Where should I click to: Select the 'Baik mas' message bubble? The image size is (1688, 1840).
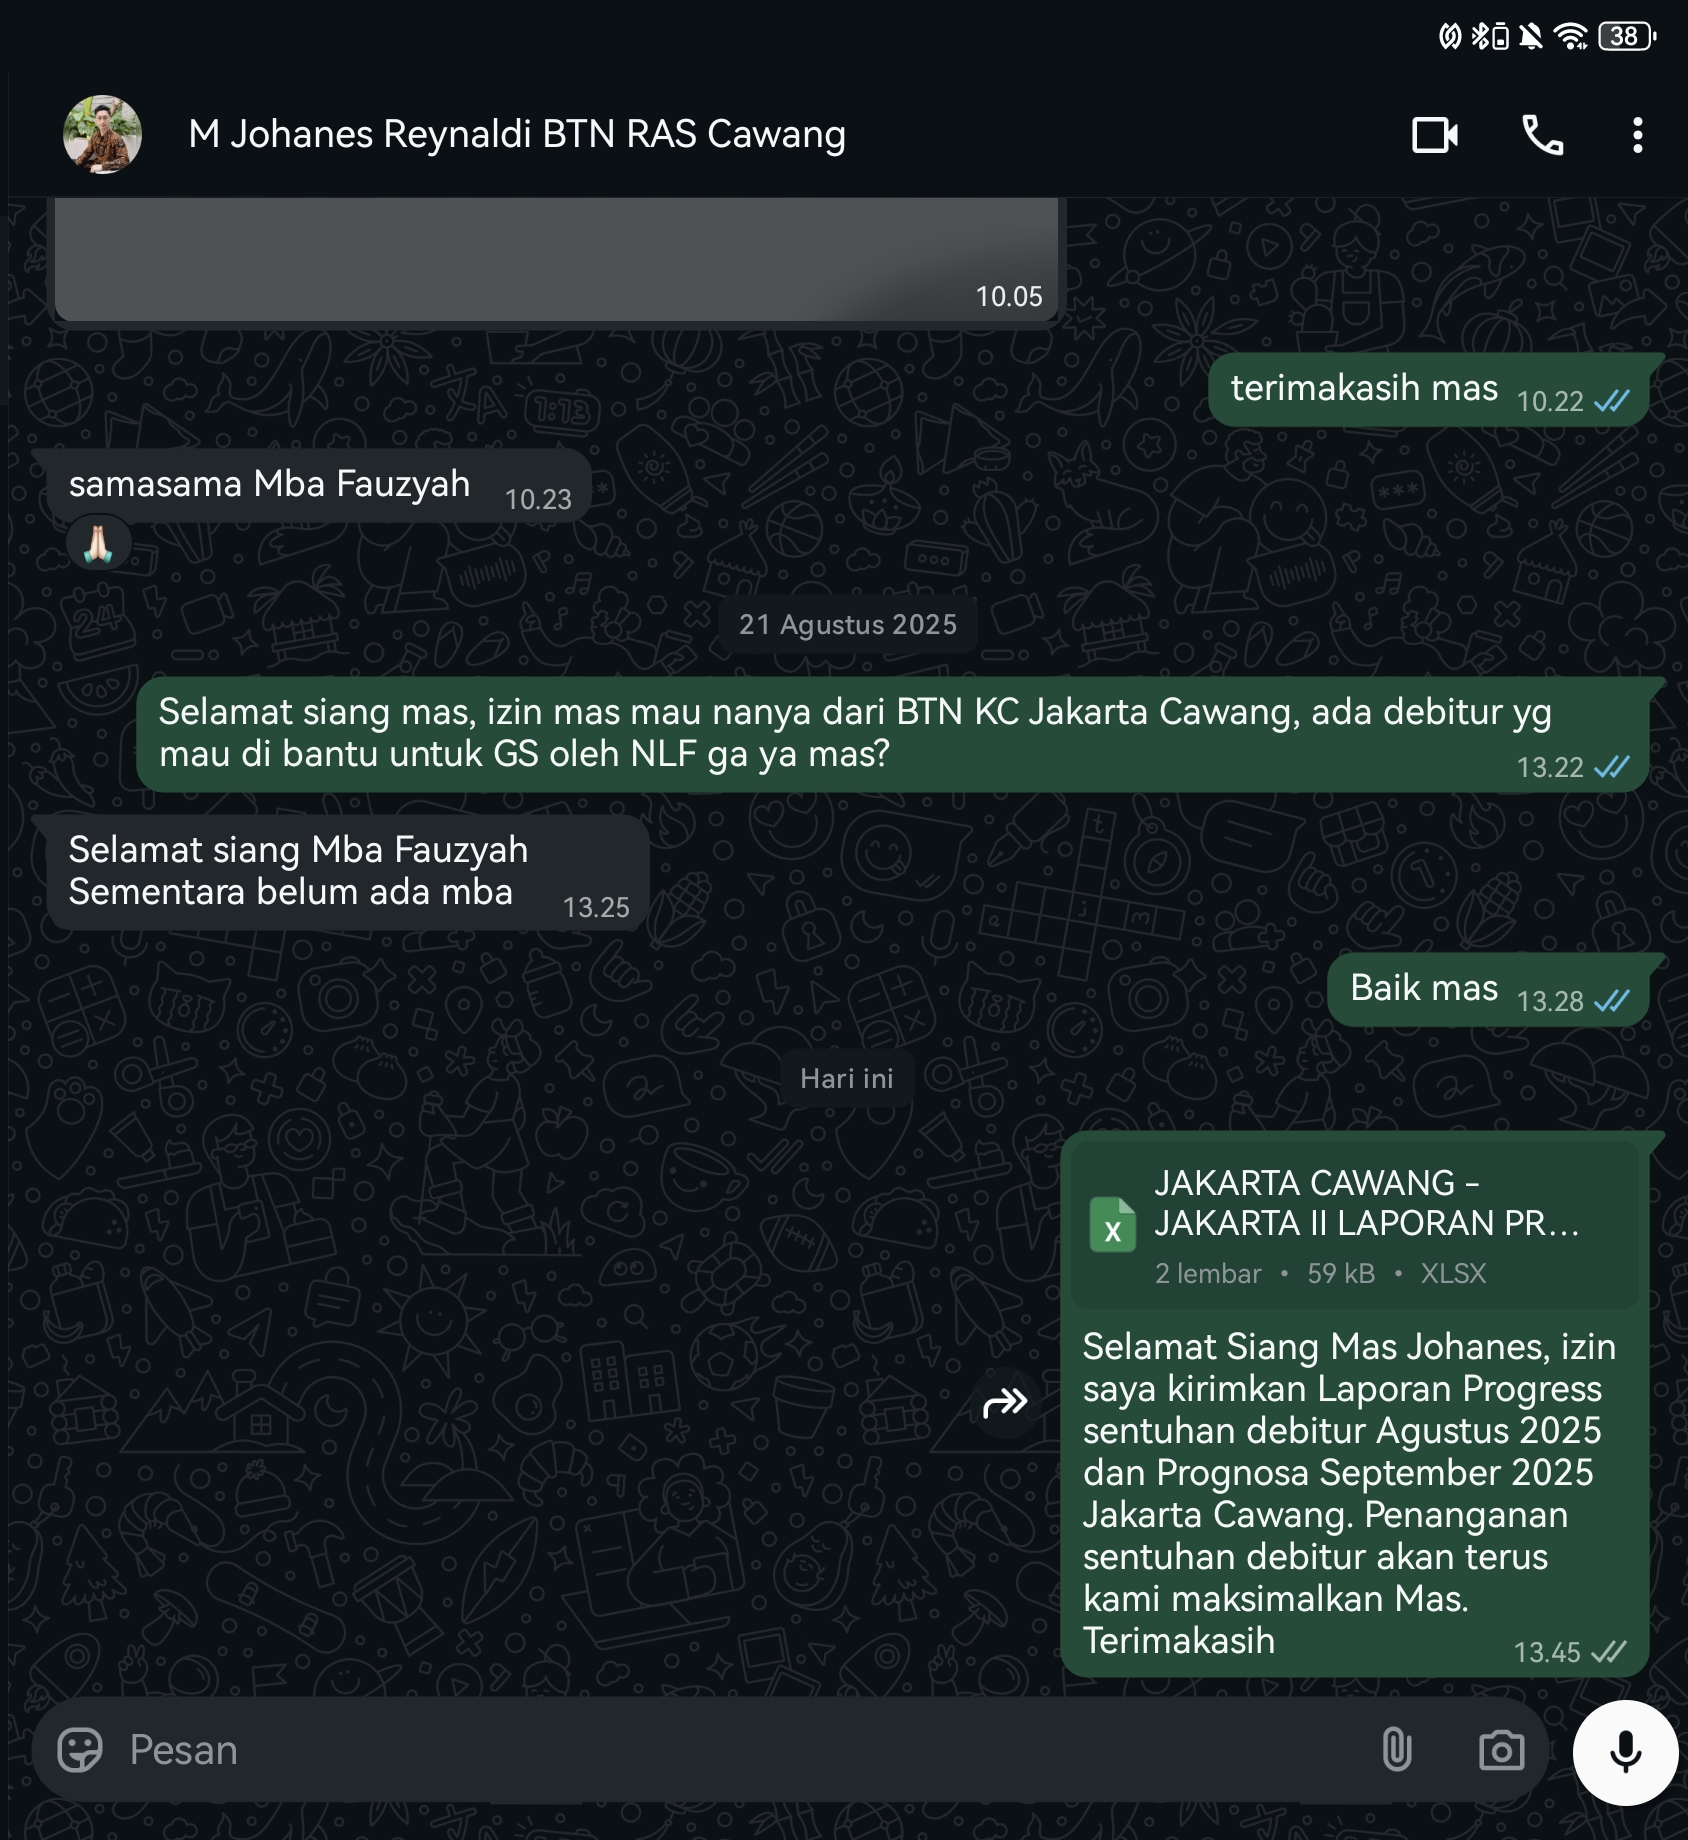click(x=1487, y=989)
